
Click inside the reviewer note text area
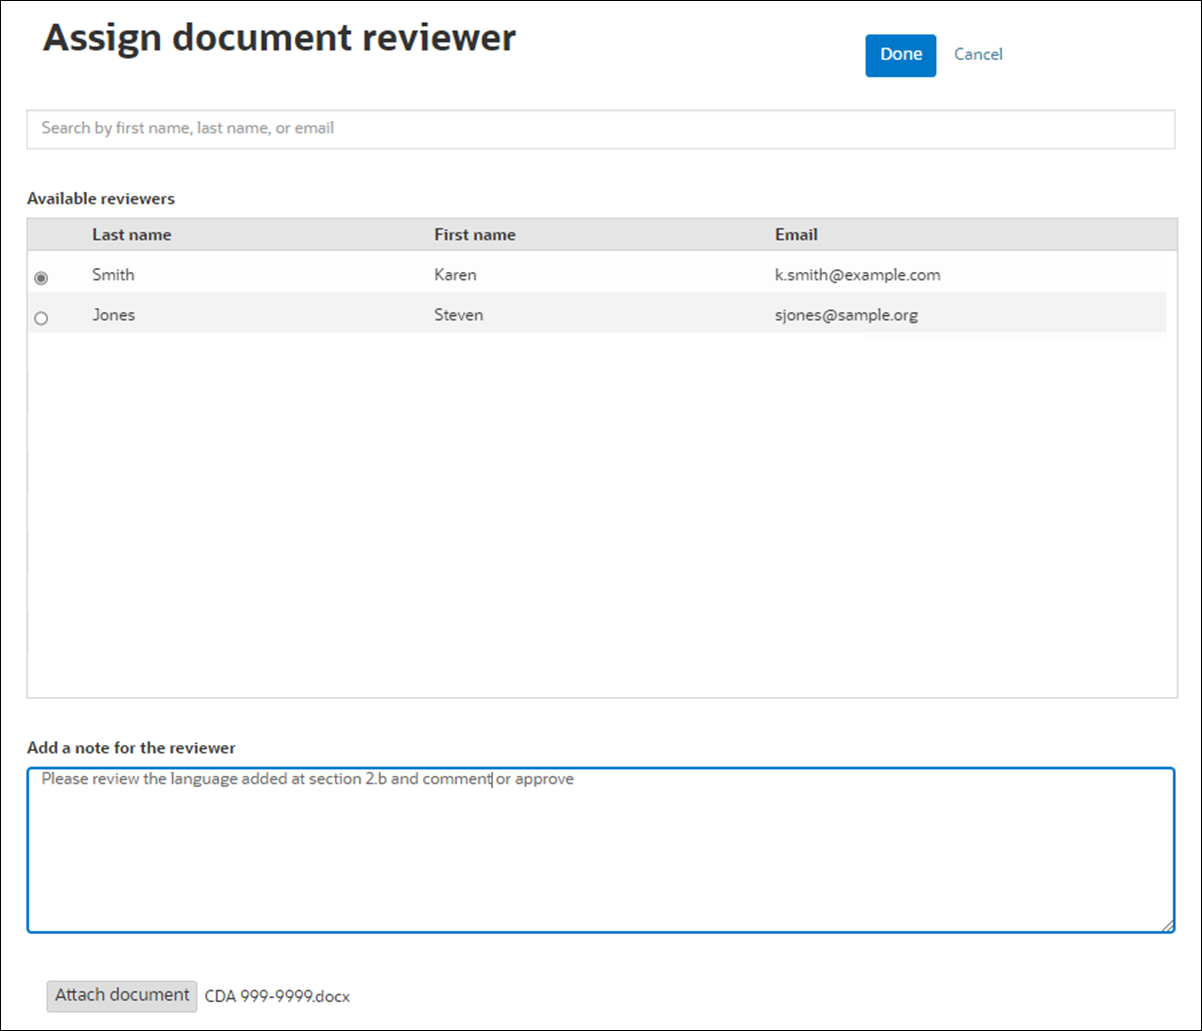tap(600, 850)
